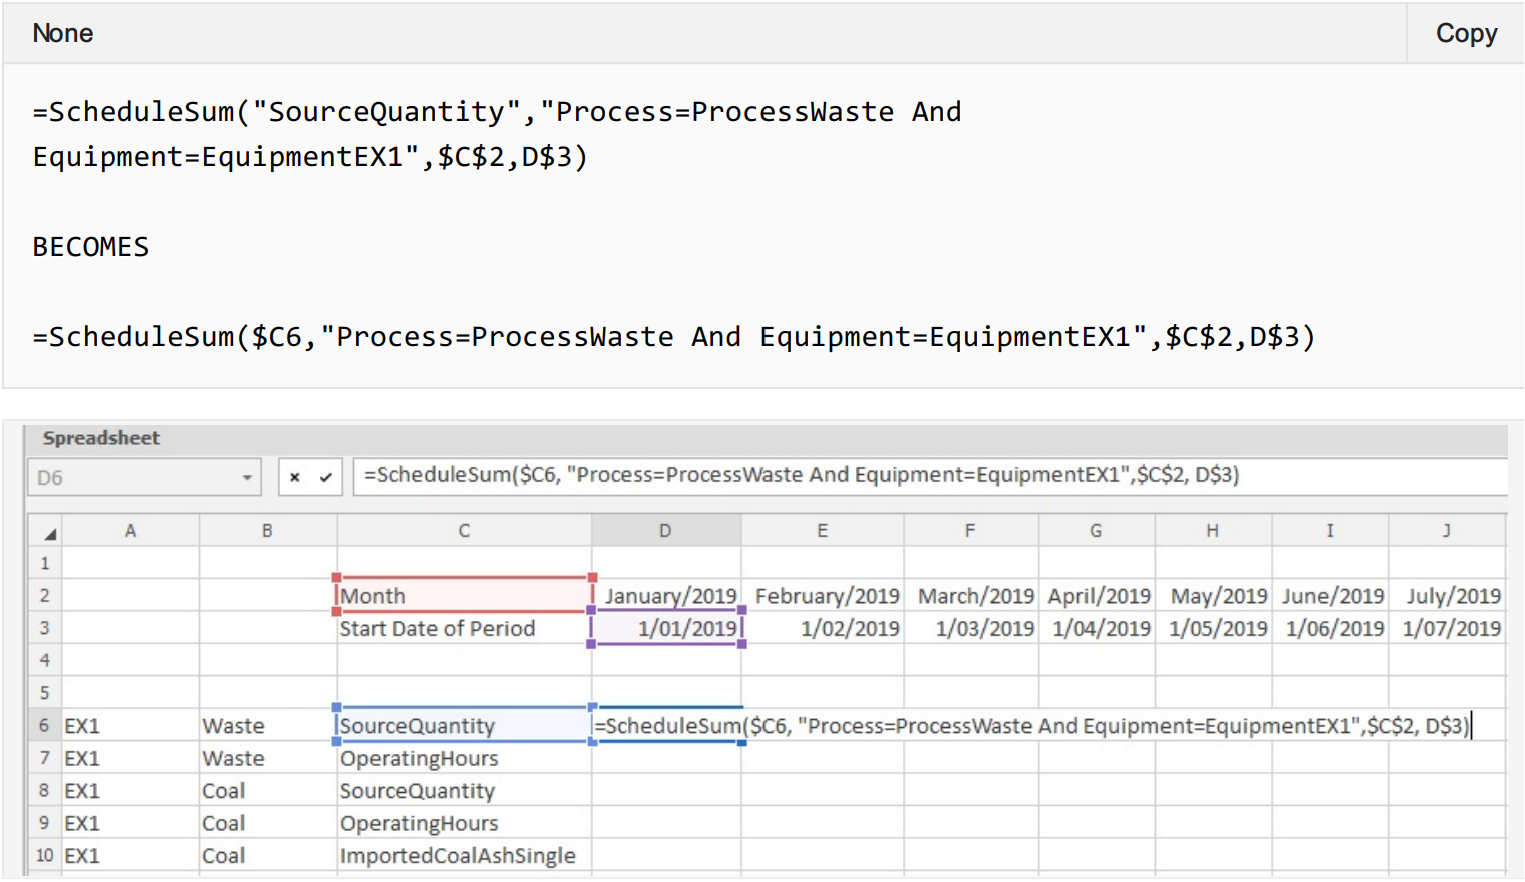
Task: Confirm formula with the checkmark icon
Action: click(325, 478)
